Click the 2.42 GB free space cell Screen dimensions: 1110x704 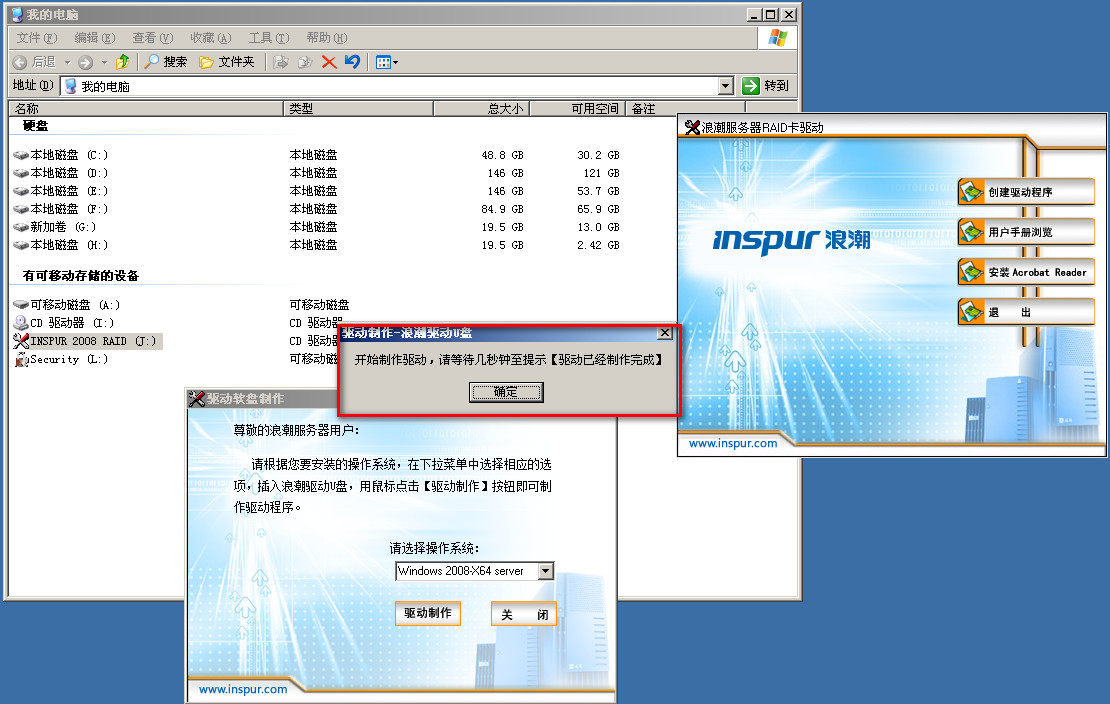(x=598, y=245)
